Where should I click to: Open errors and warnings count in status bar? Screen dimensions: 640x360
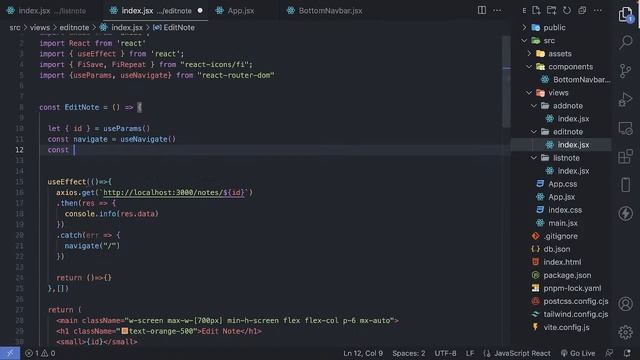click(x=40, y=353)
